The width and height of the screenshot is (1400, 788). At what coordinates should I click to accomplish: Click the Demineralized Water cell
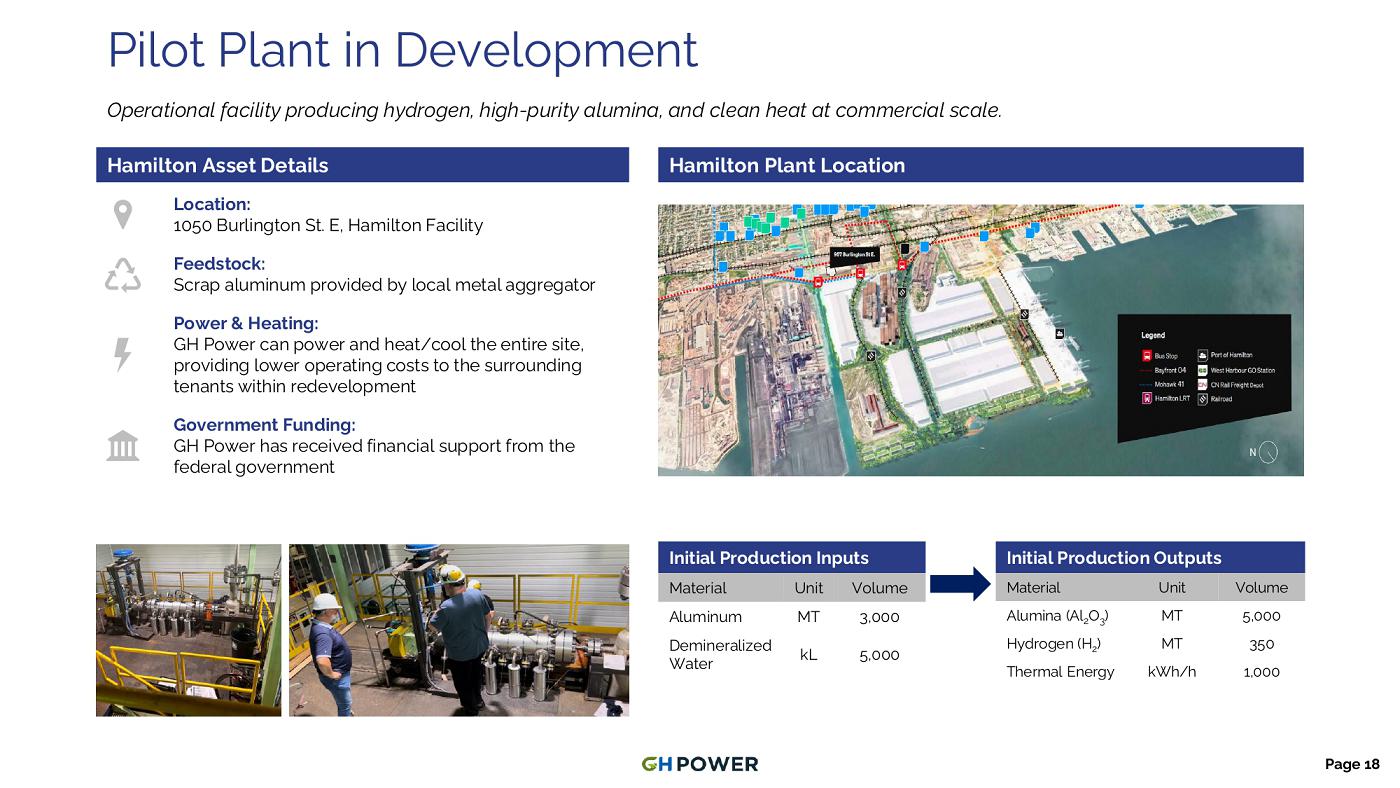click(720, 654)
